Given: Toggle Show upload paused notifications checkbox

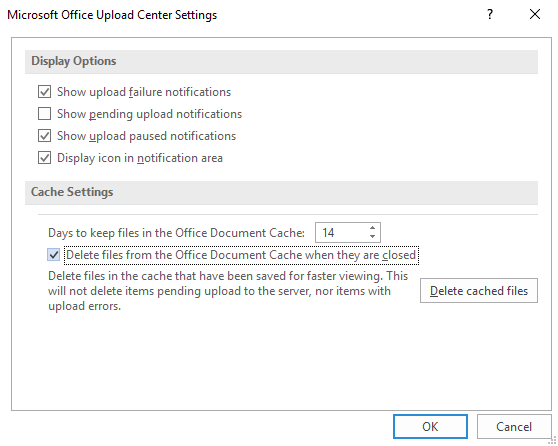Looking at the screenshot, I should (x=44, y=136).
